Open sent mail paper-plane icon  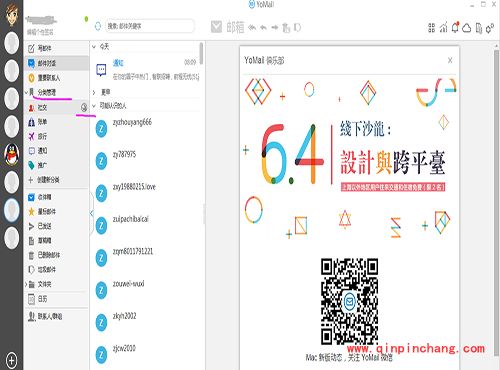coord(31,226)
